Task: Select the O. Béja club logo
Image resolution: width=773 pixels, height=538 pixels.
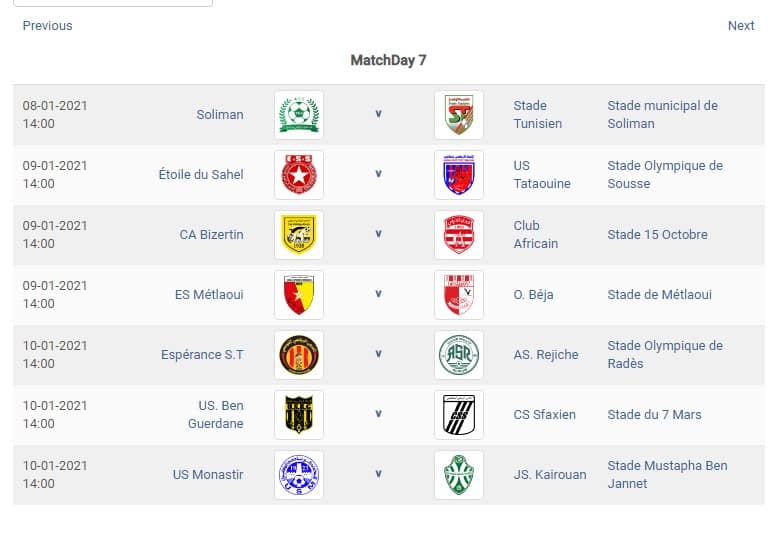Action: pyautogui.click(x=459, y=294)
